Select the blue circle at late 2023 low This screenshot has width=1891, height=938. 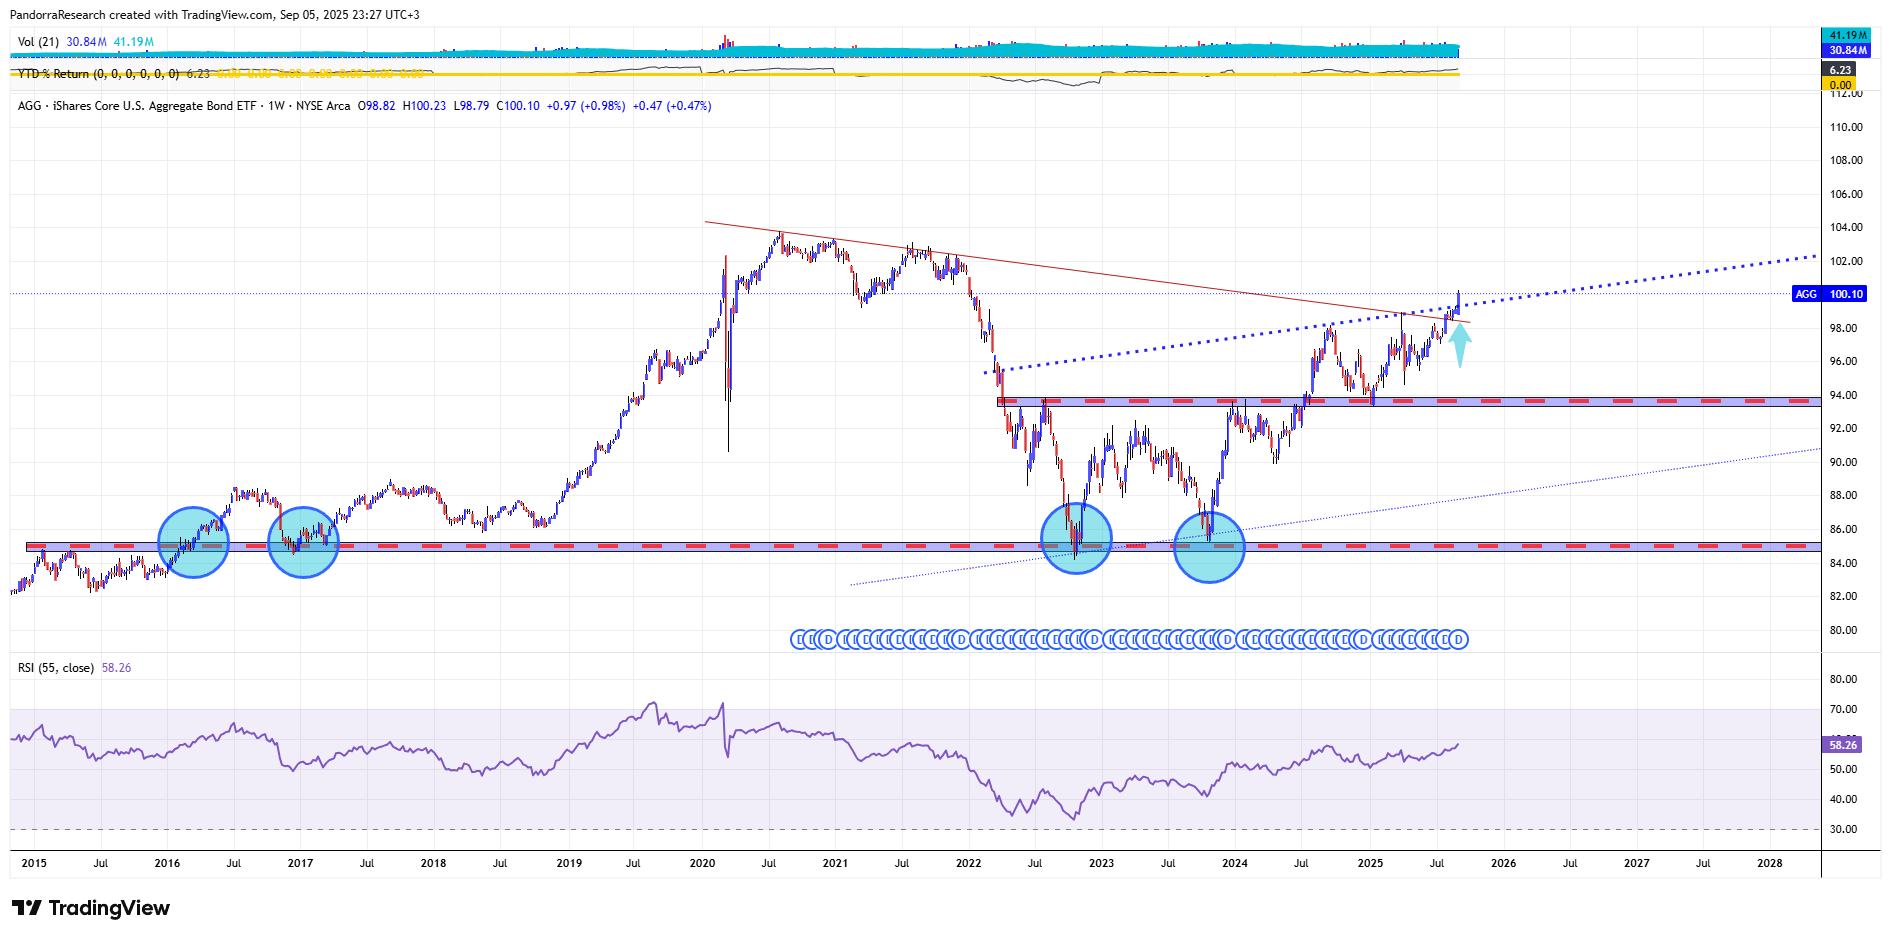click(1209, 547)
